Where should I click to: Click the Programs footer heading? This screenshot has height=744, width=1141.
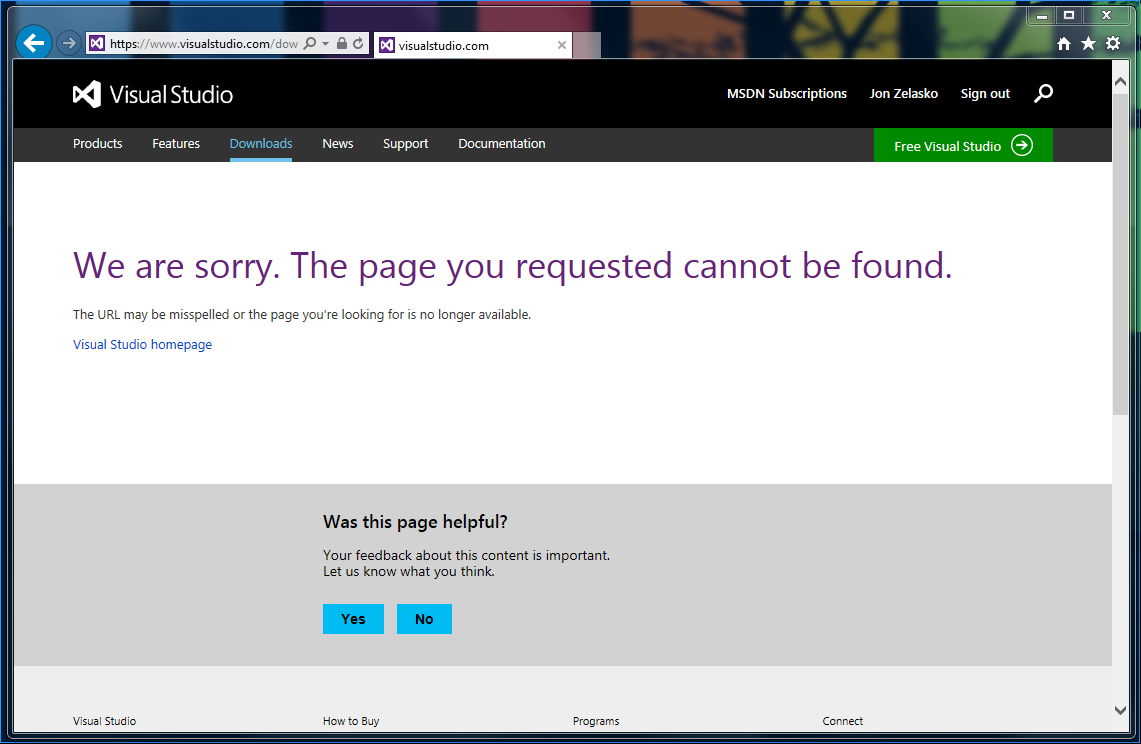(596, 721)
